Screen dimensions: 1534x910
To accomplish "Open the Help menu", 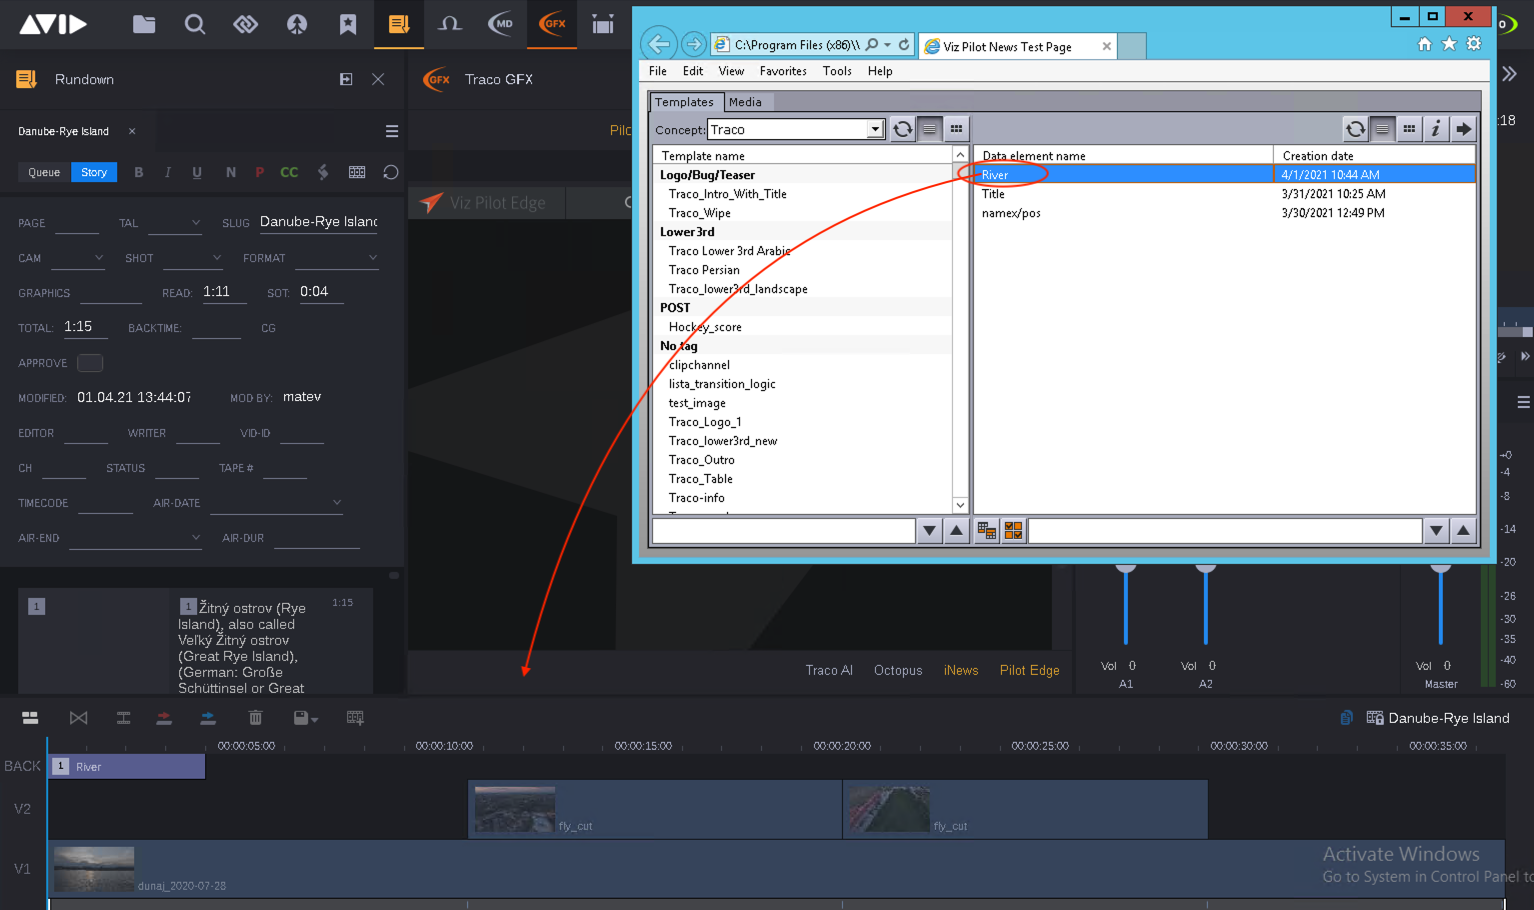I will click(880, 71).
